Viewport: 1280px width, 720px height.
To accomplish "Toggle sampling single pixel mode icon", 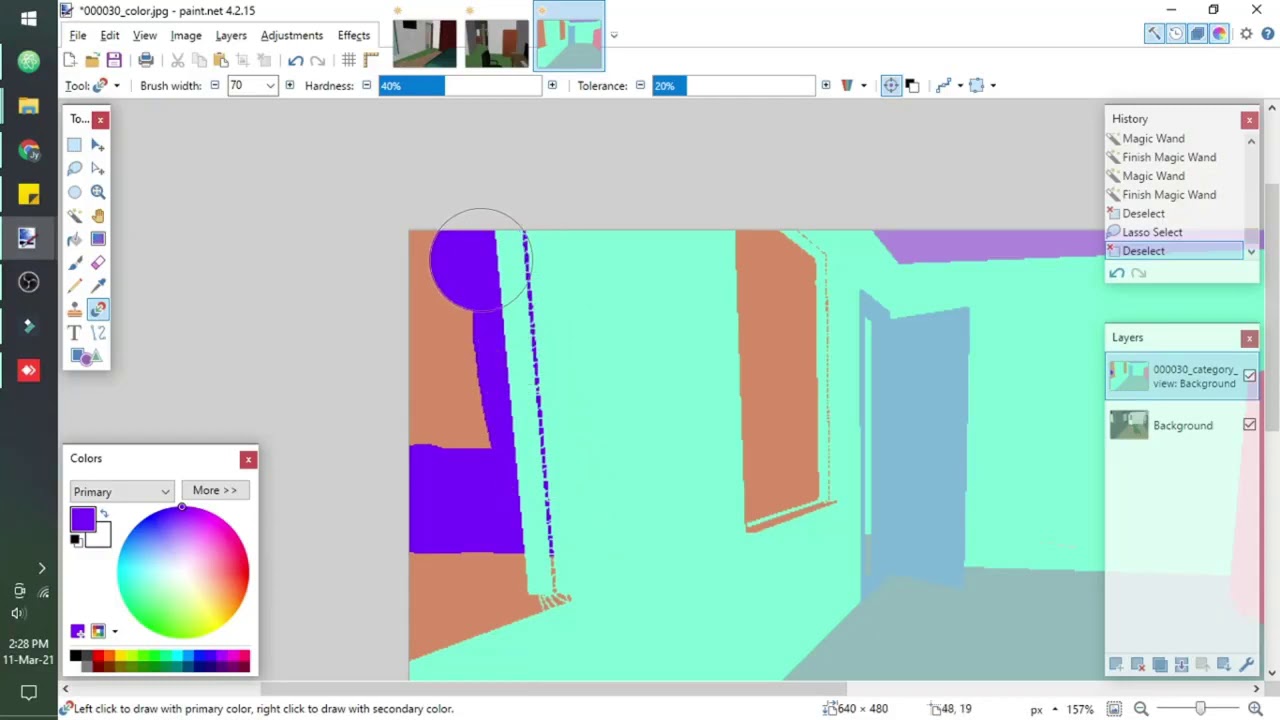I will point(891,86).
